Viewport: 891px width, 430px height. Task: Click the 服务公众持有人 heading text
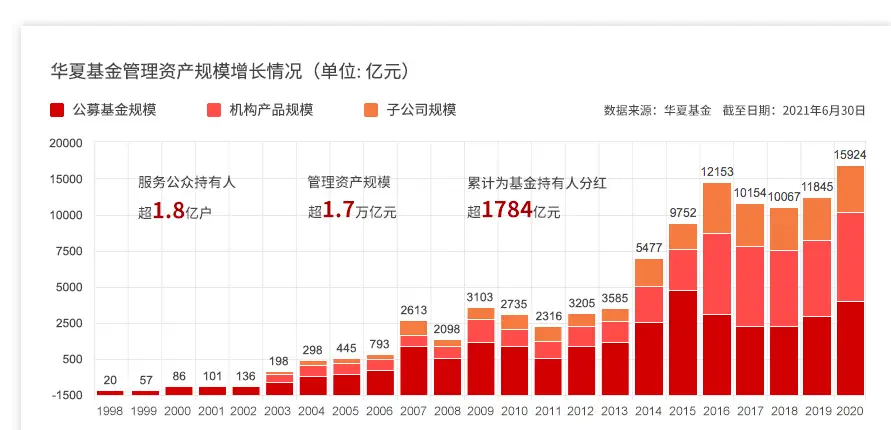pyautogui.click(x=186, y=182)
